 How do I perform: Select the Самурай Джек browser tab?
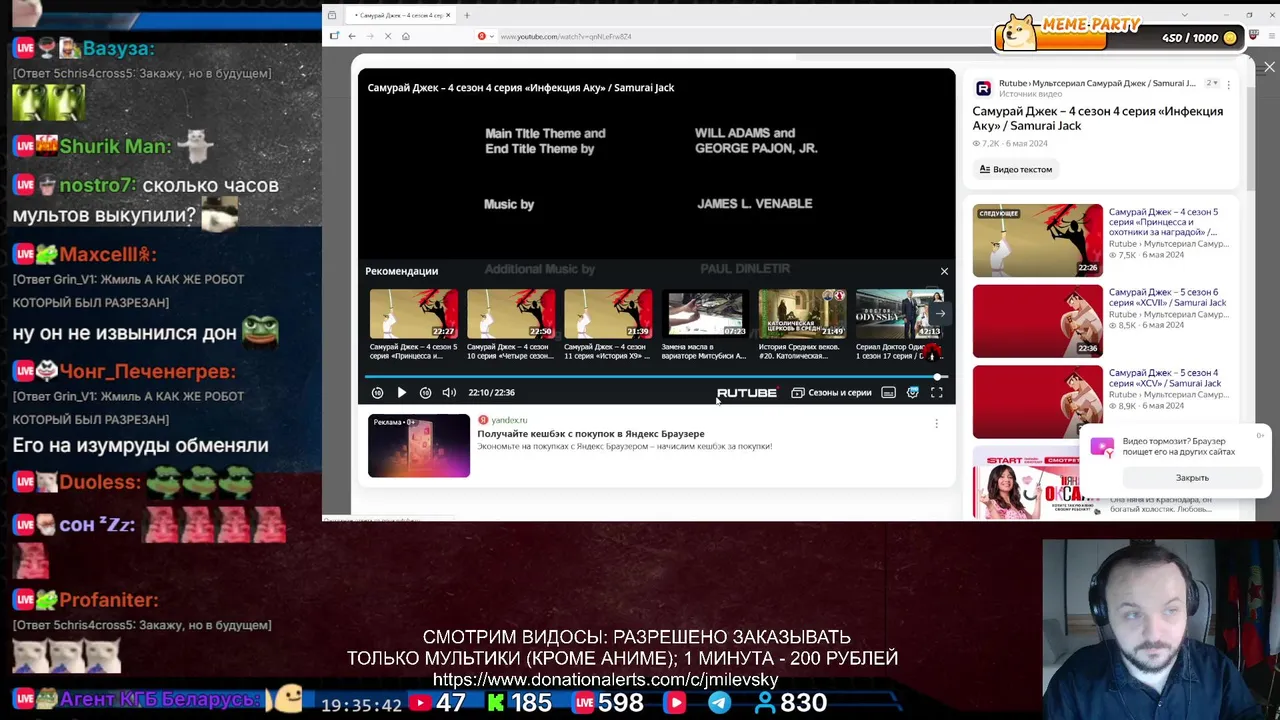(399, 15)
